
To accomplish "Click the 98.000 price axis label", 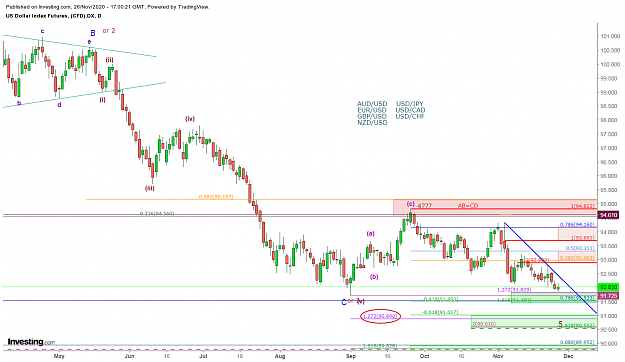I will coord(610,120).
